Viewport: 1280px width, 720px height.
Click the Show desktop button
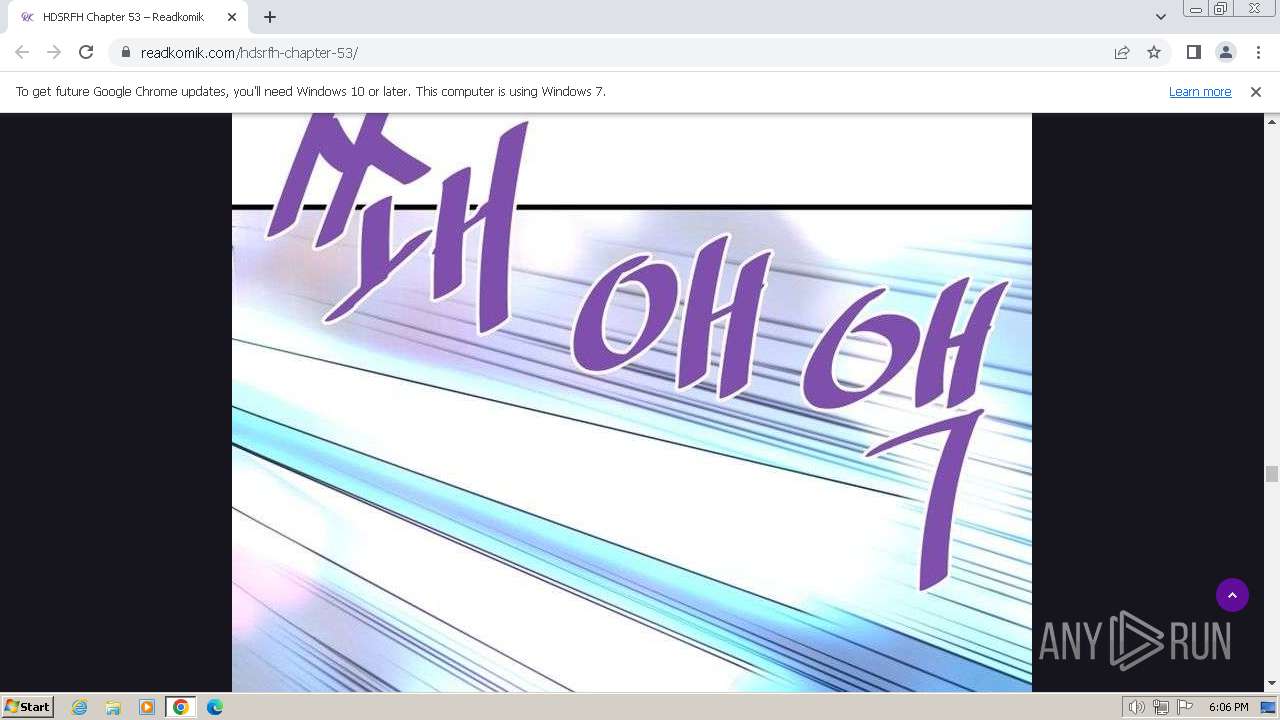pyautogui.click(x=1270, y=707)
